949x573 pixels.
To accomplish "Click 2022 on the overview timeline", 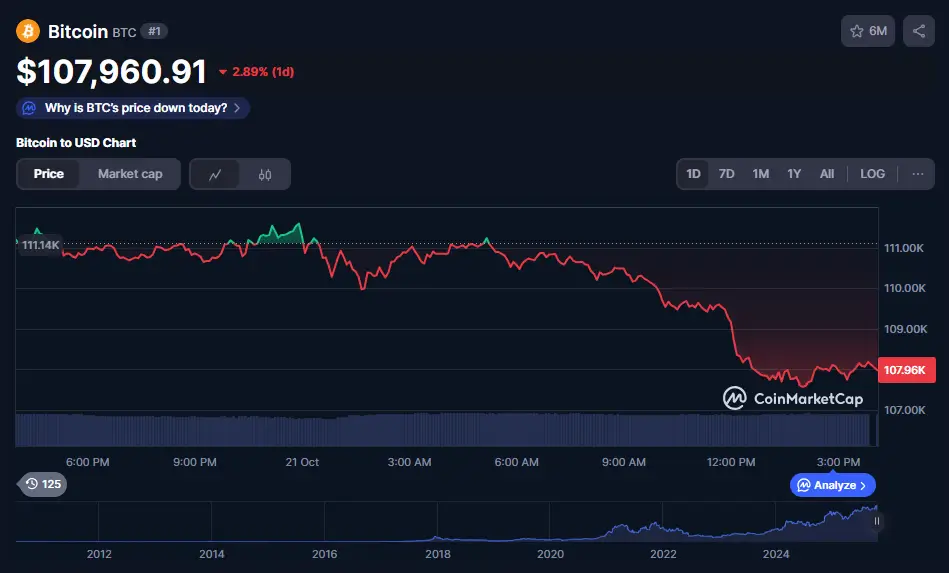I will [x=663, y=554].
